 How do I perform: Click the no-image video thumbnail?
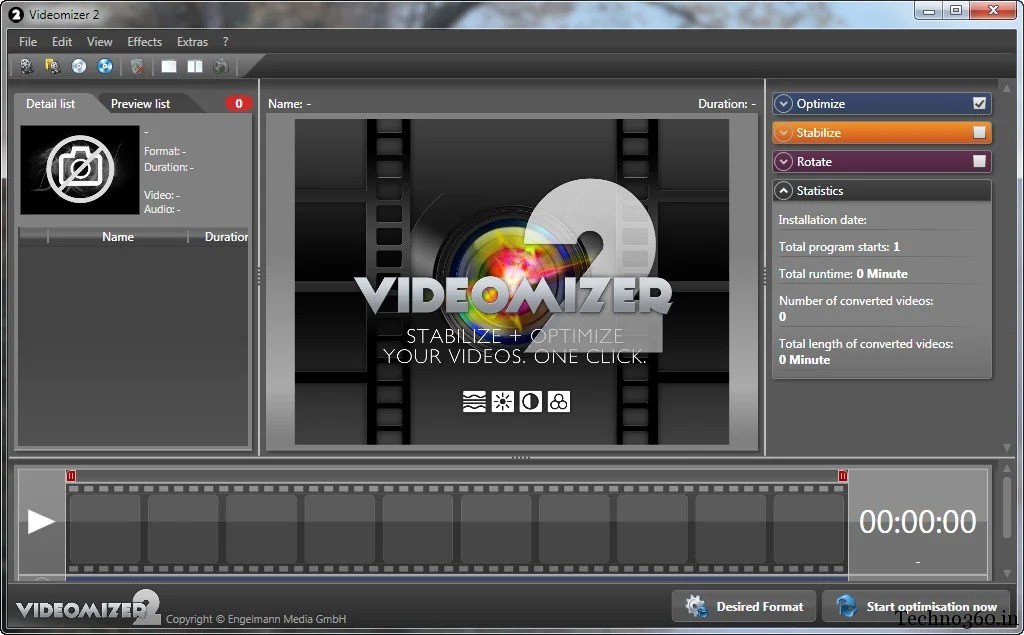(80, 170)
